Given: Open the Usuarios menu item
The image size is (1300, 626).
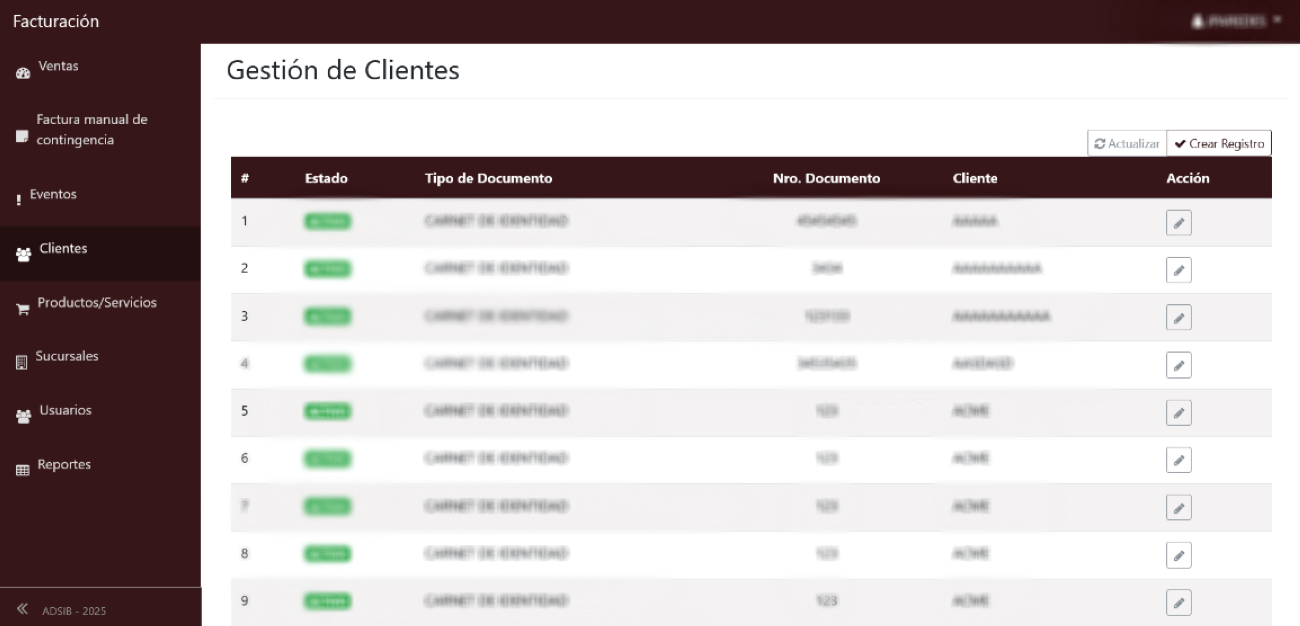Looking at the screenshot, I should pos(65,410).
